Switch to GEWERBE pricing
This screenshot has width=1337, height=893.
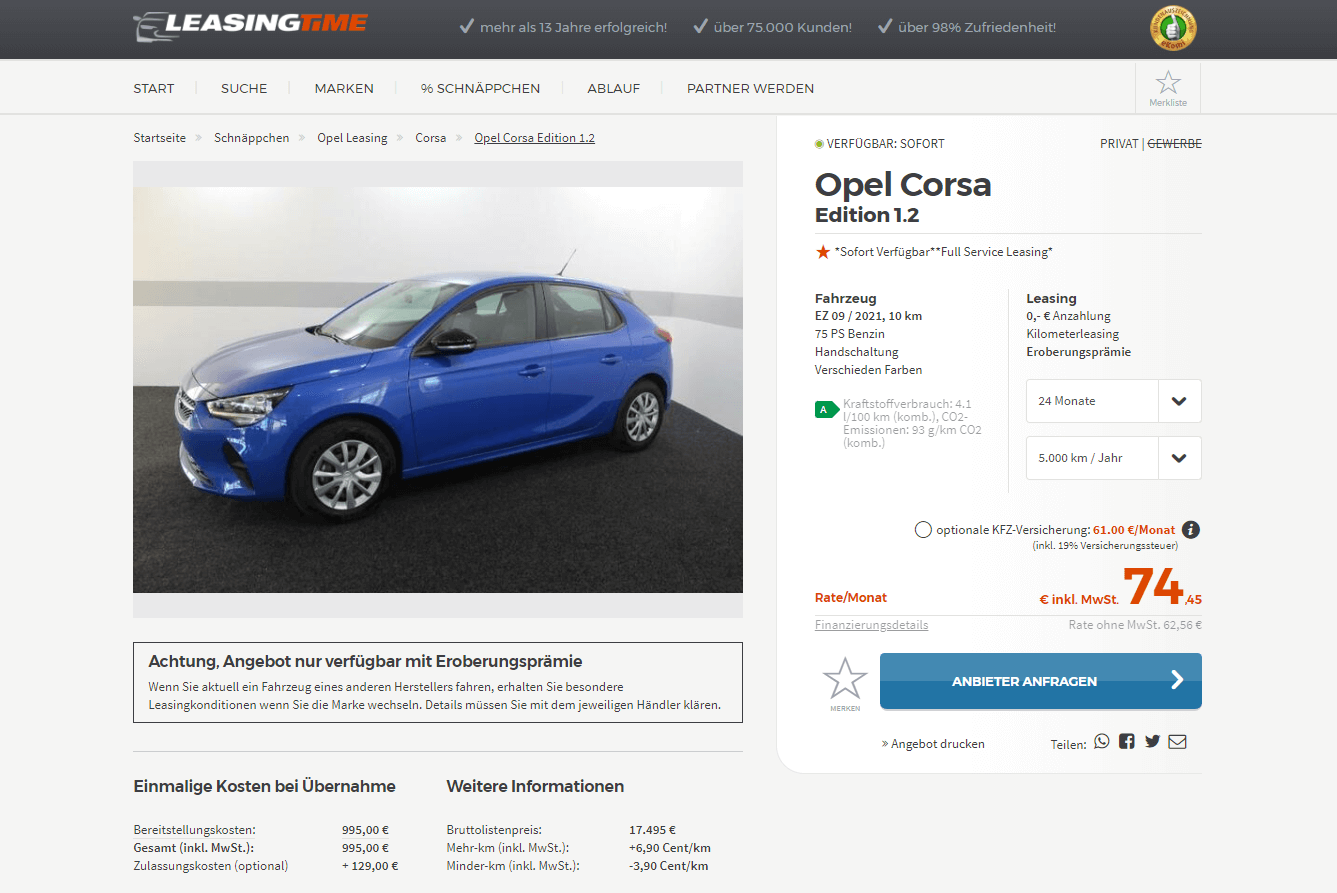1174,144
